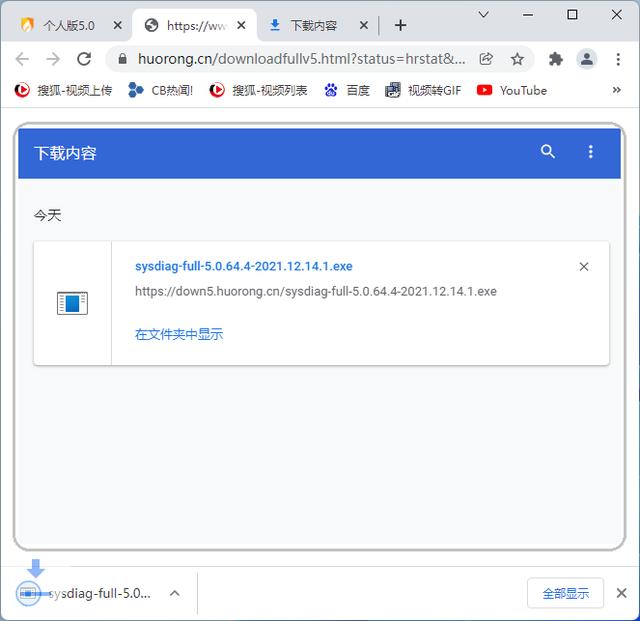Open the tab search dropdown arrow
The width and height of the screenshot is (640, 621).
(483, 15)
